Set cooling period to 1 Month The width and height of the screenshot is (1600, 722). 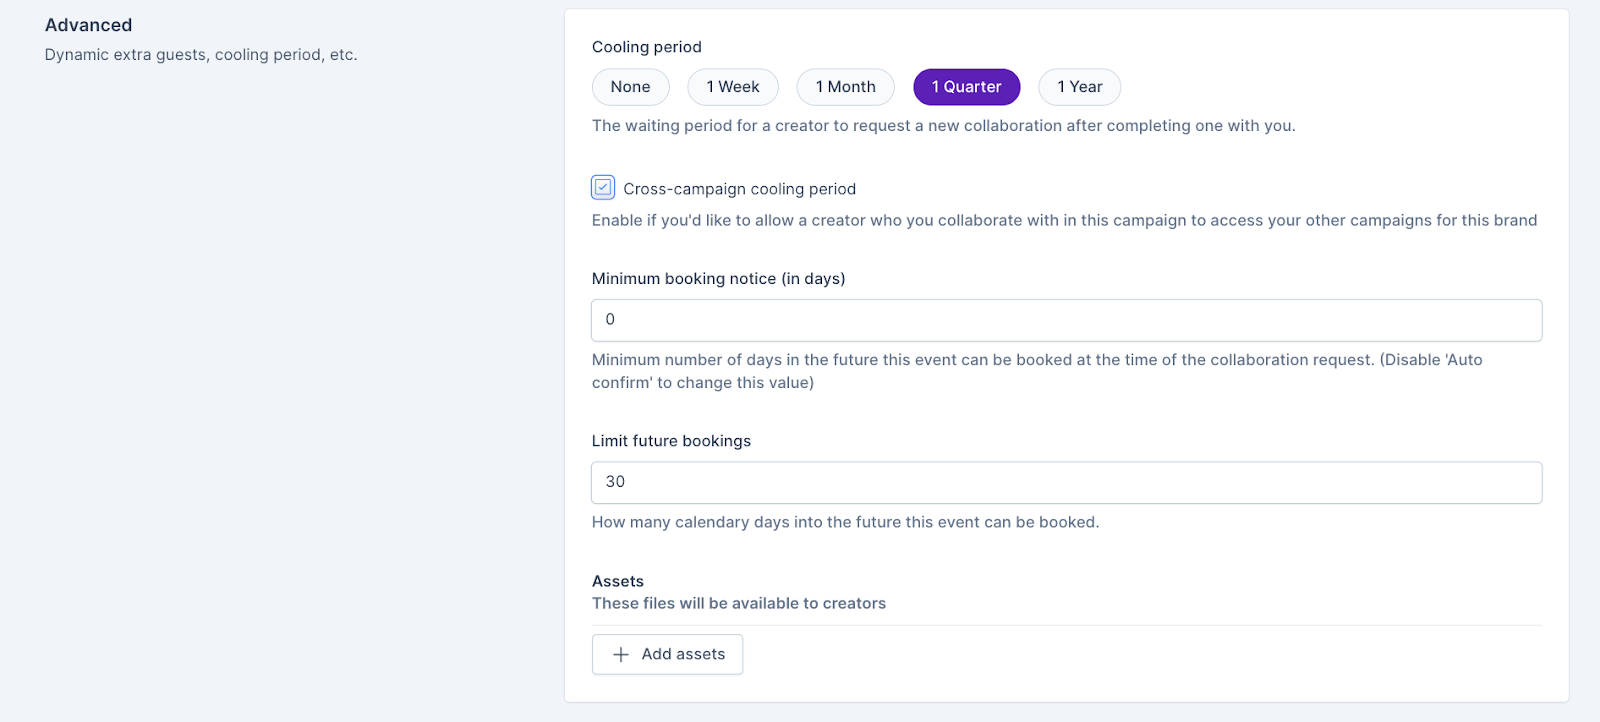tap(845, 87)
